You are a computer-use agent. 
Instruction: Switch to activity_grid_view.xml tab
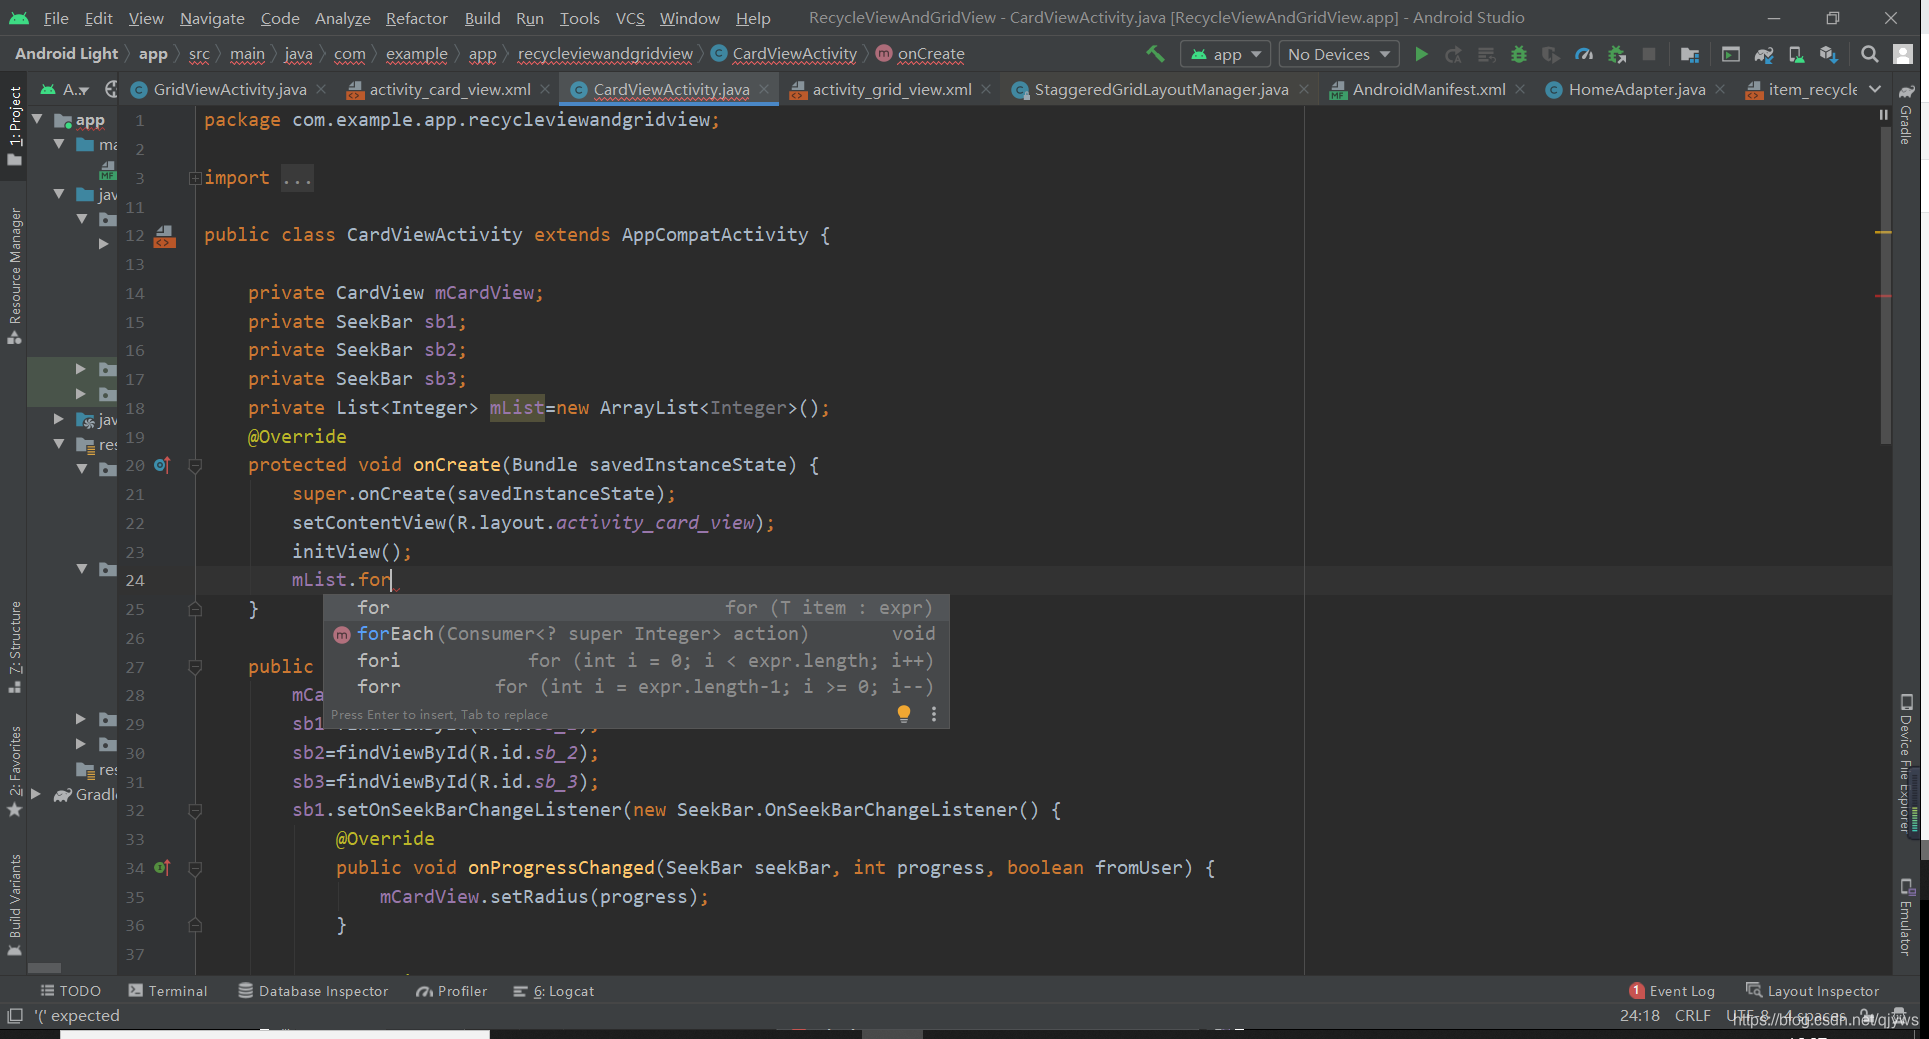[x=891, y=89]
